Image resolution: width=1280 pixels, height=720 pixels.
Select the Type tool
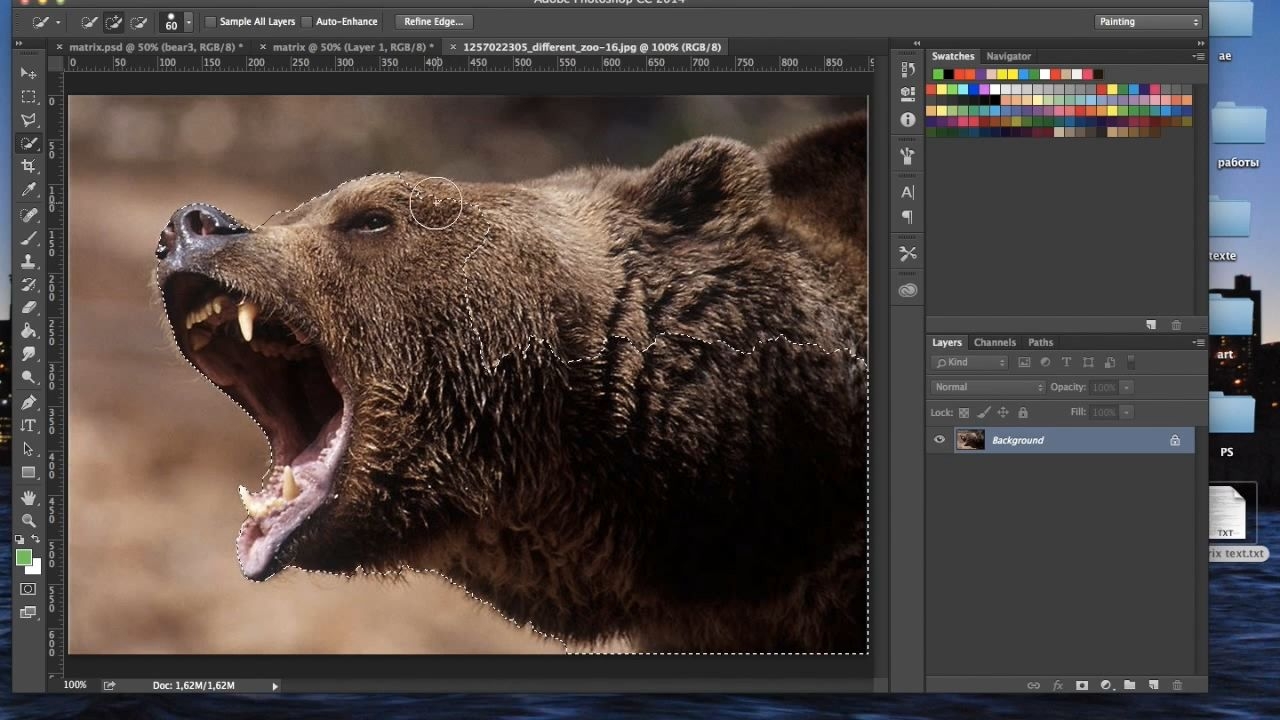click(x=28, y=425)
